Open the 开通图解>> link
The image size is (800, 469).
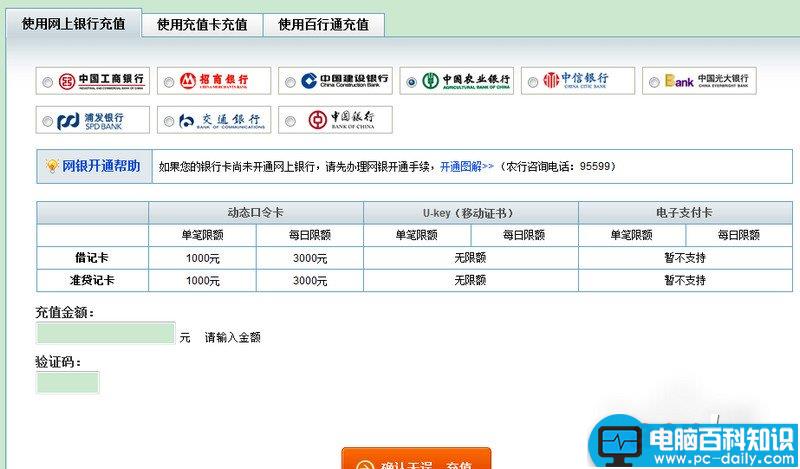[467, 166]
